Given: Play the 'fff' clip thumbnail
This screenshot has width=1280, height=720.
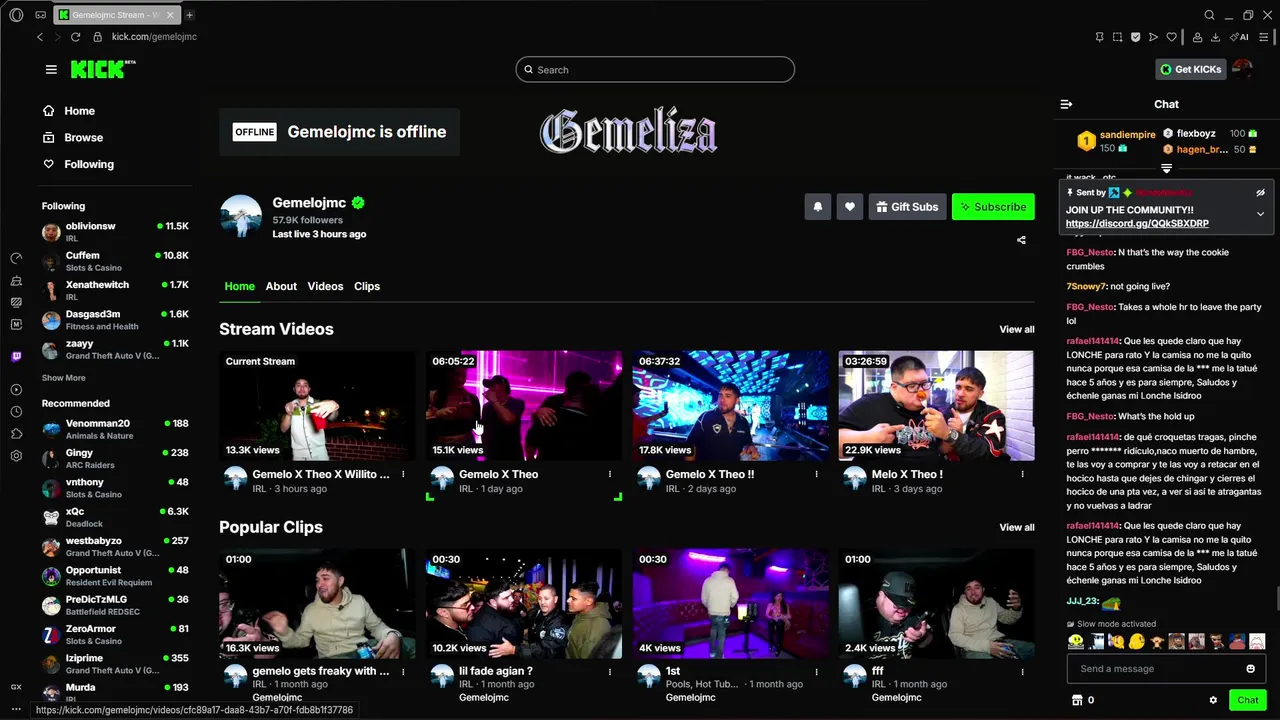Looking at the screenshot, I should [x=936, y=603].
